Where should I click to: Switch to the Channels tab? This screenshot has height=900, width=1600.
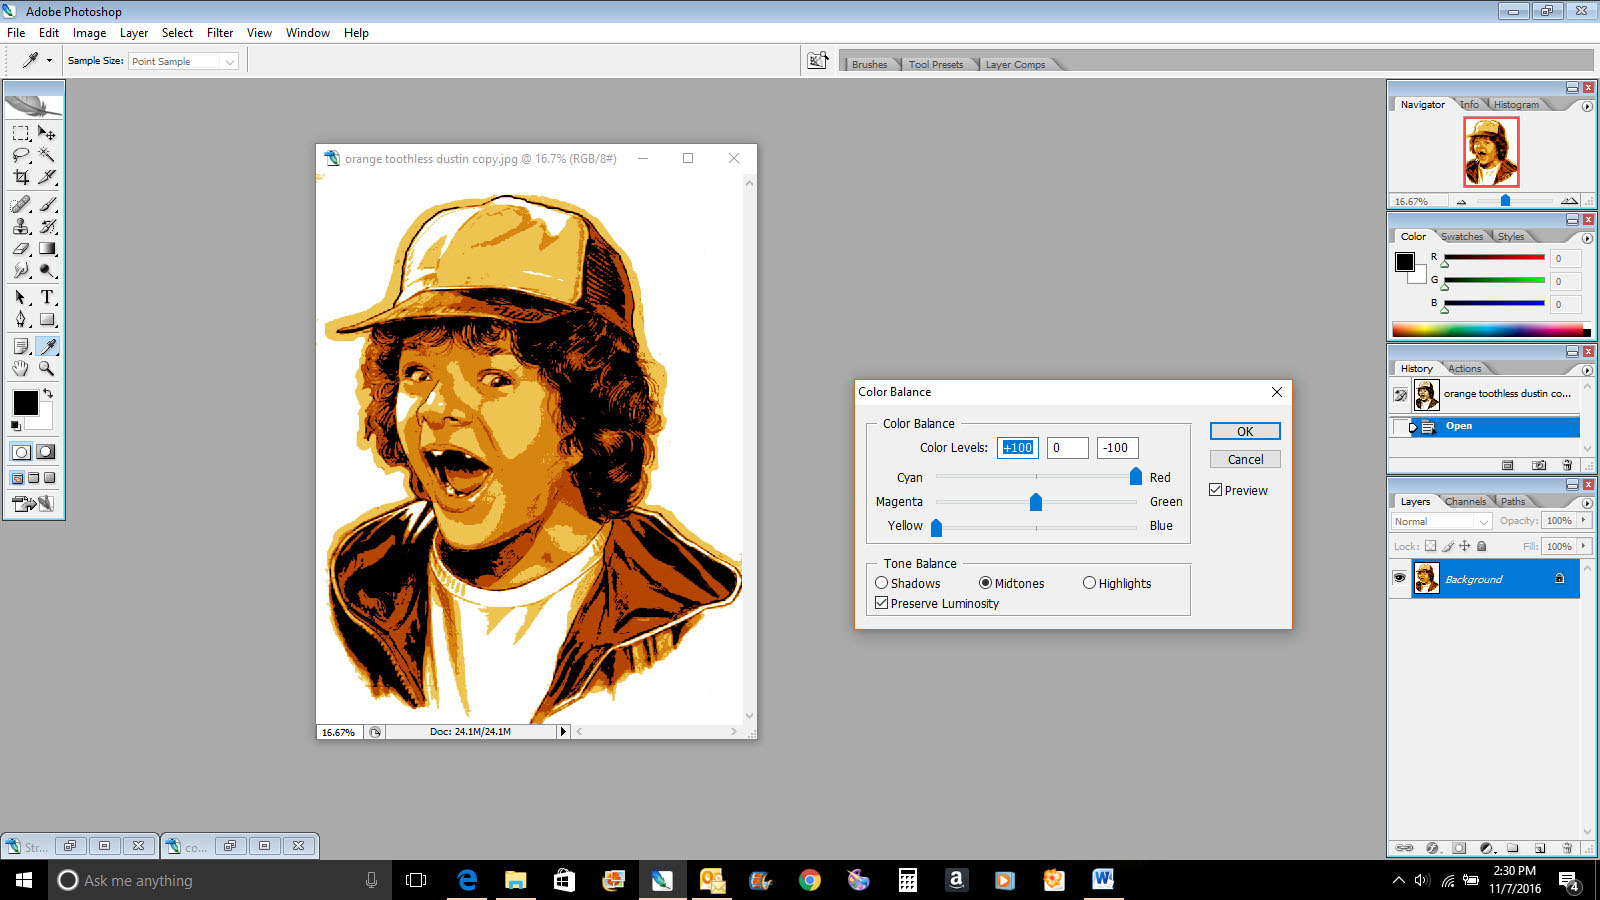[x=1465, y=501]
